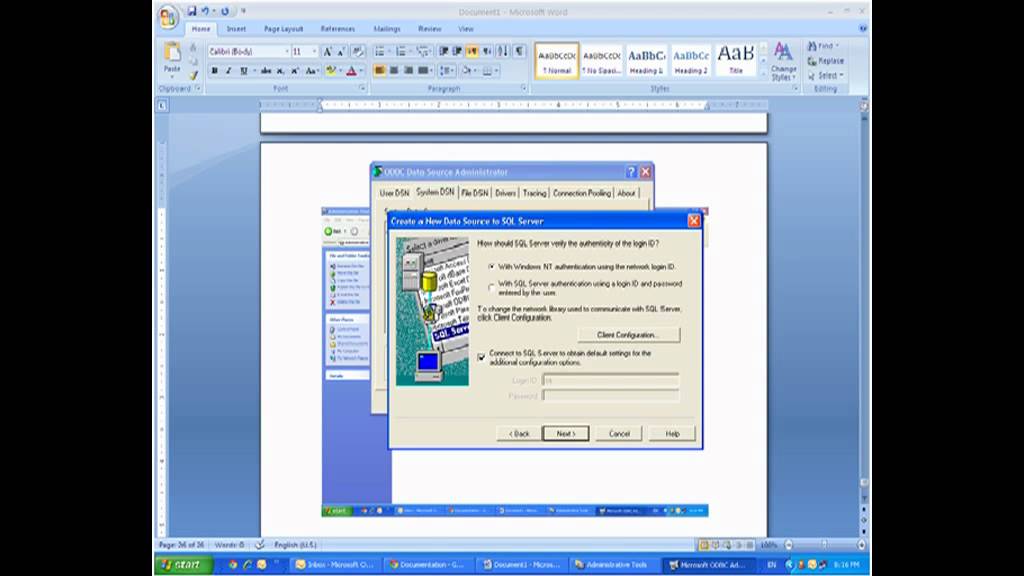1024x576 pixels.
Task: Click the Windows start button
Action: tap(184, 564)
